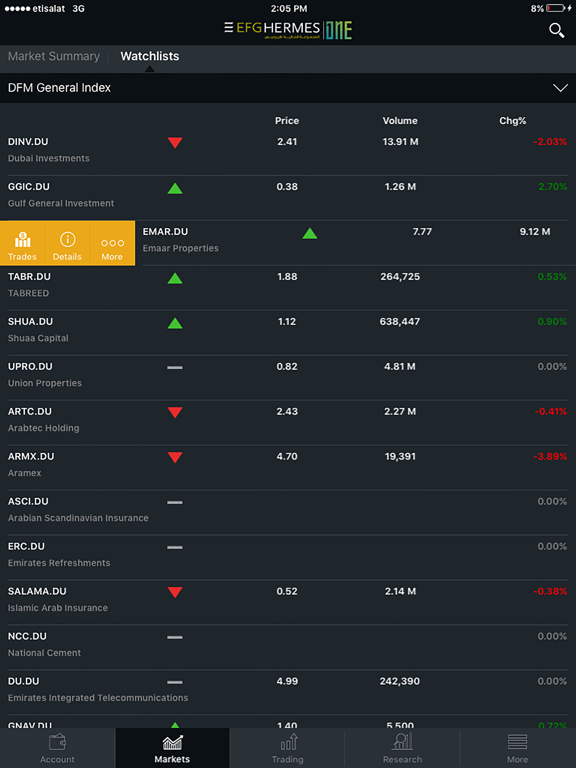Tap the battery indicator in status bar
Image resolution: width=576 pixels, height=768 pixels.
(555, 8)
